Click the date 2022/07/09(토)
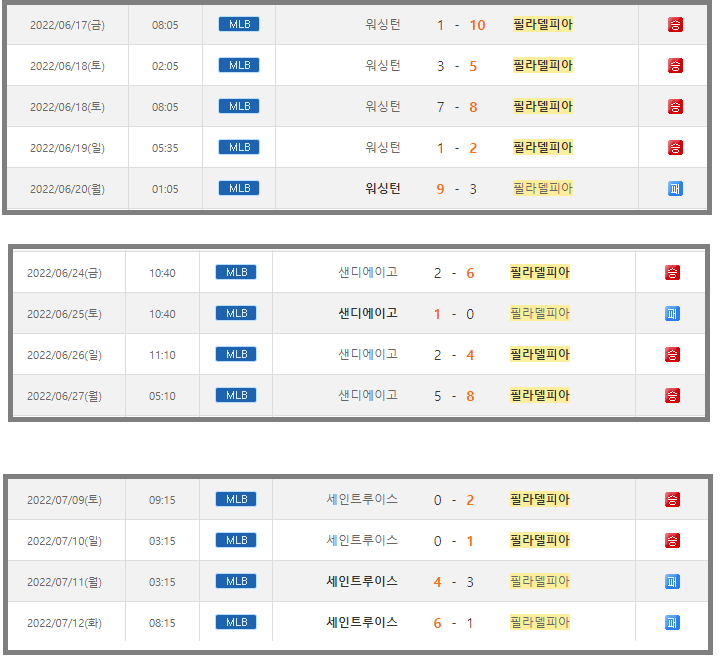Viewport: 723px width, 660px height. pos(67,499)
